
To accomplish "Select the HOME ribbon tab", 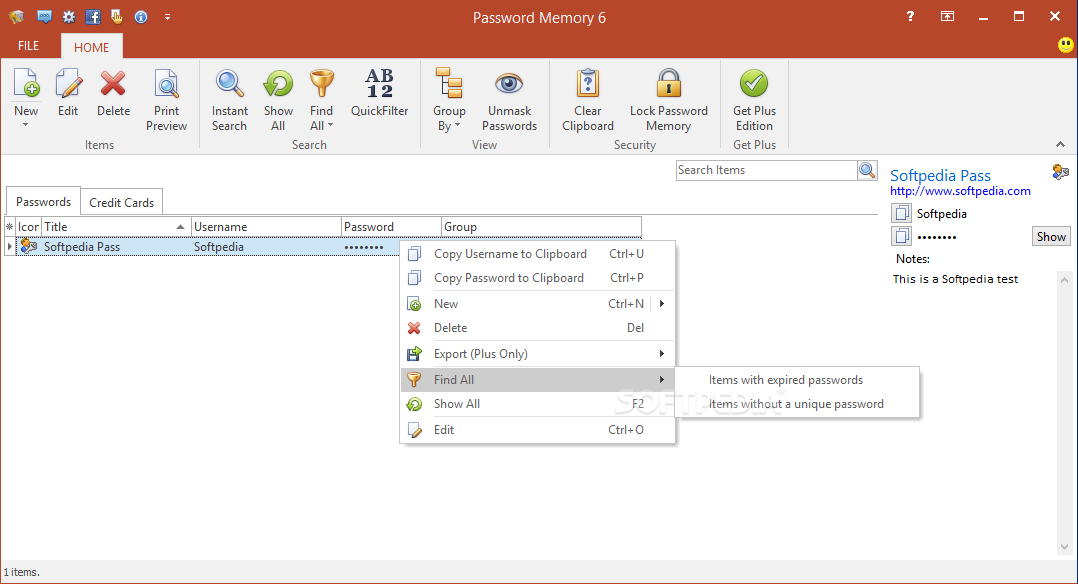I will pyautogui.click(x=91, y=47).
